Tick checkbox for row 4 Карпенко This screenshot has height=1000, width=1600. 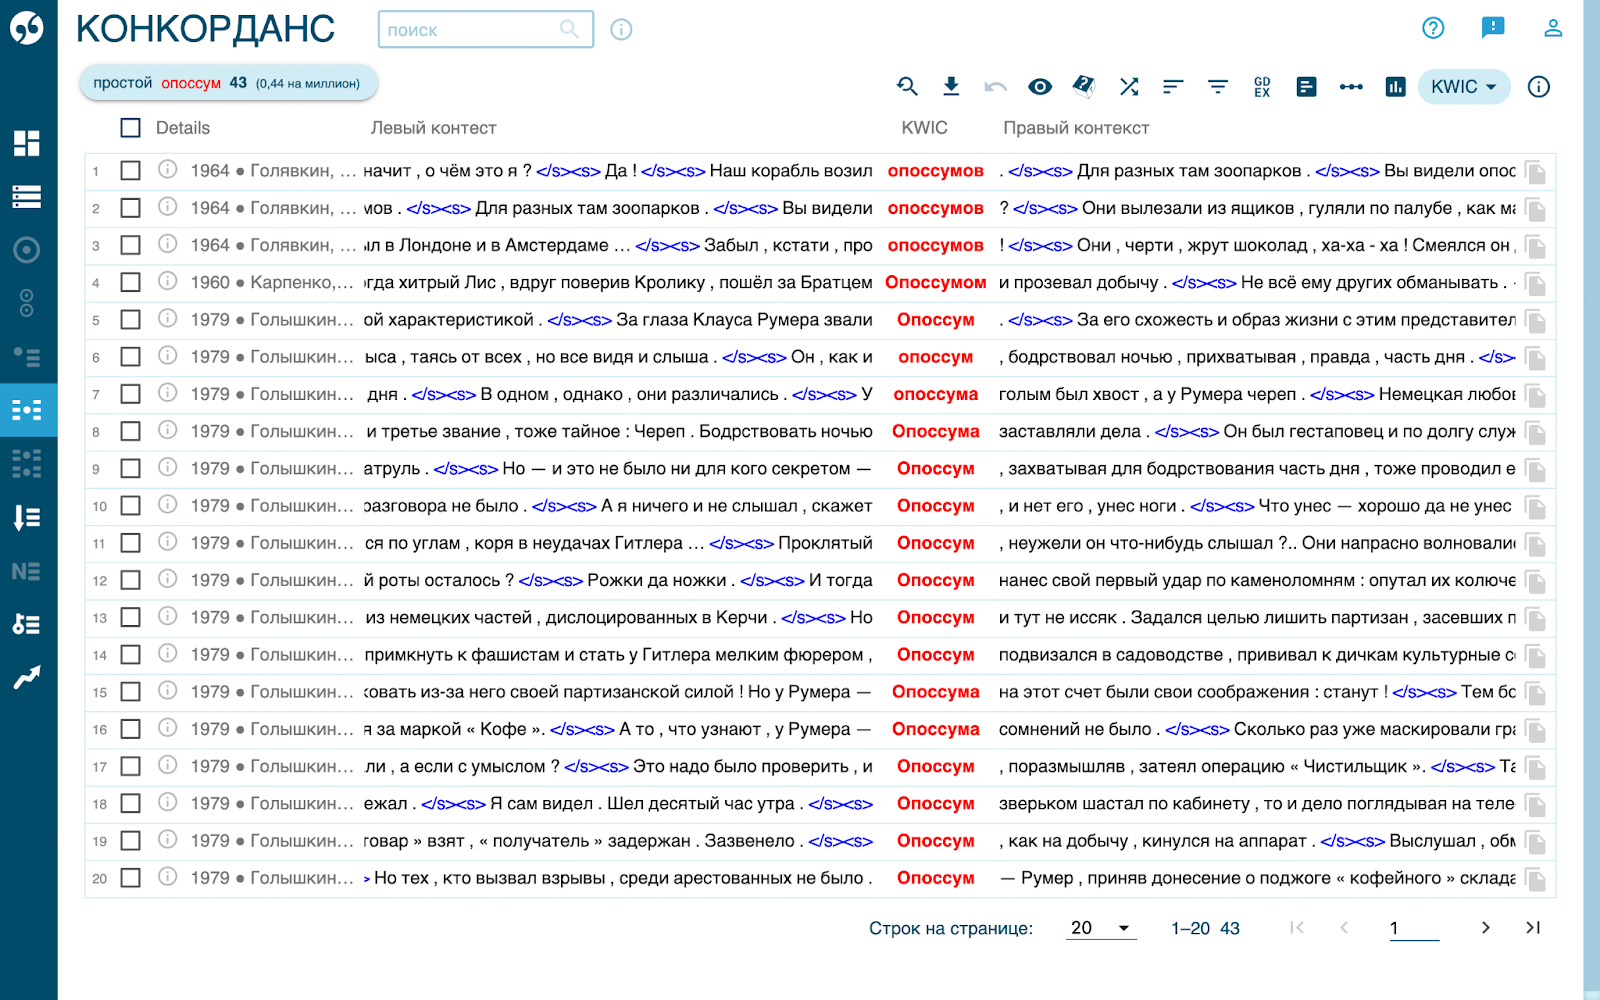[130, 282]
